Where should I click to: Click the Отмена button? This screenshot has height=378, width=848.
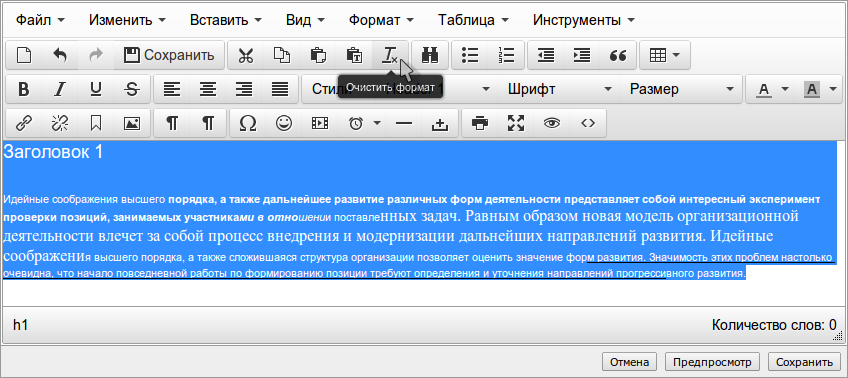point(629,362)
